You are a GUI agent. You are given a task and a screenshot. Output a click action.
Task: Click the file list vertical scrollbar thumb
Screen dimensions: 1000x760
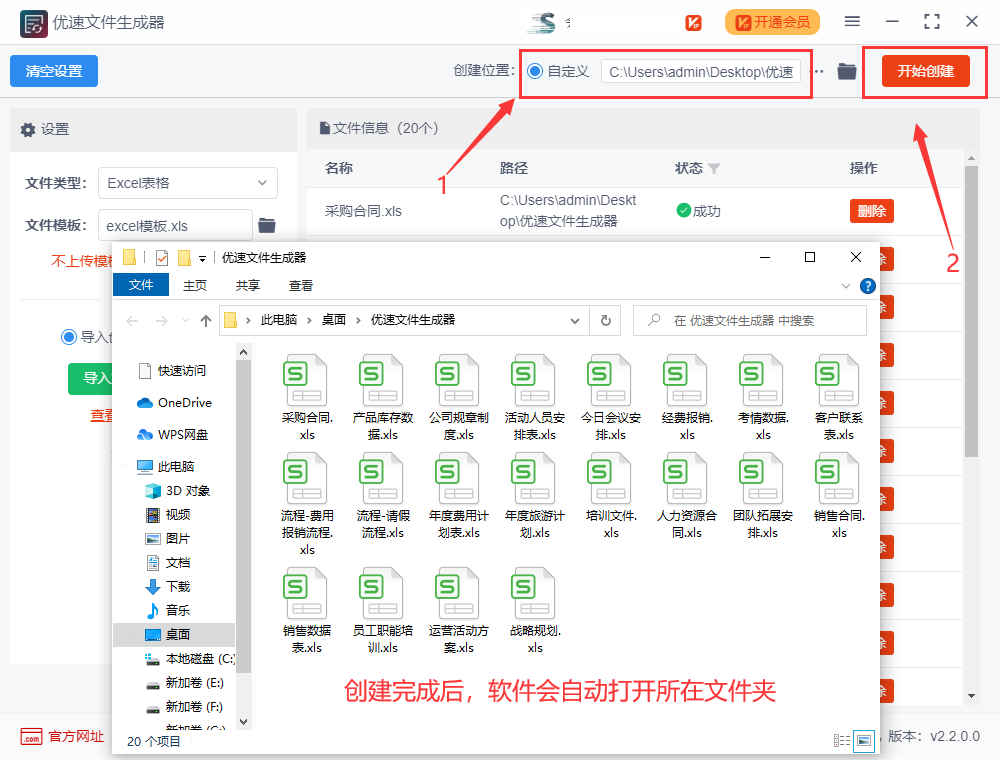coord(971,311)
